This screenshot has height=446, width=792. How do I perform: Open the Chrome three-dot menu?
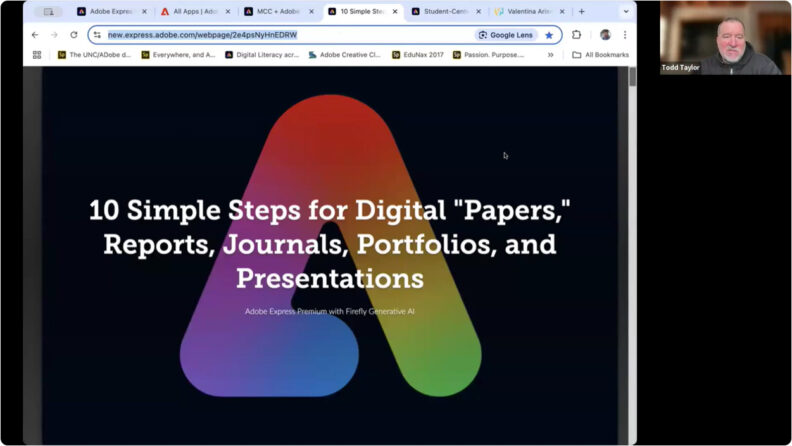click(625, 35)
